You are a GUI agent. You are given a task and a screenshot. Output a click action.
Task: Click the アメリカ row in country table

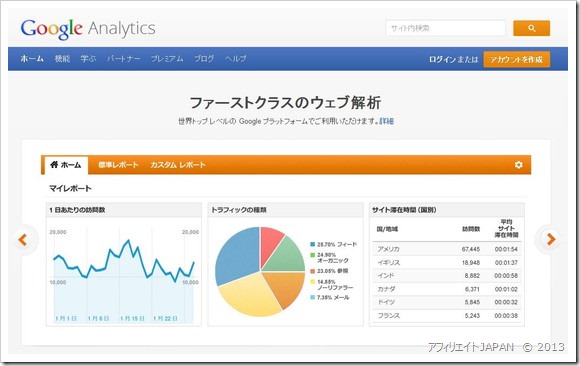pyautogui.click(x=447, y=249)
